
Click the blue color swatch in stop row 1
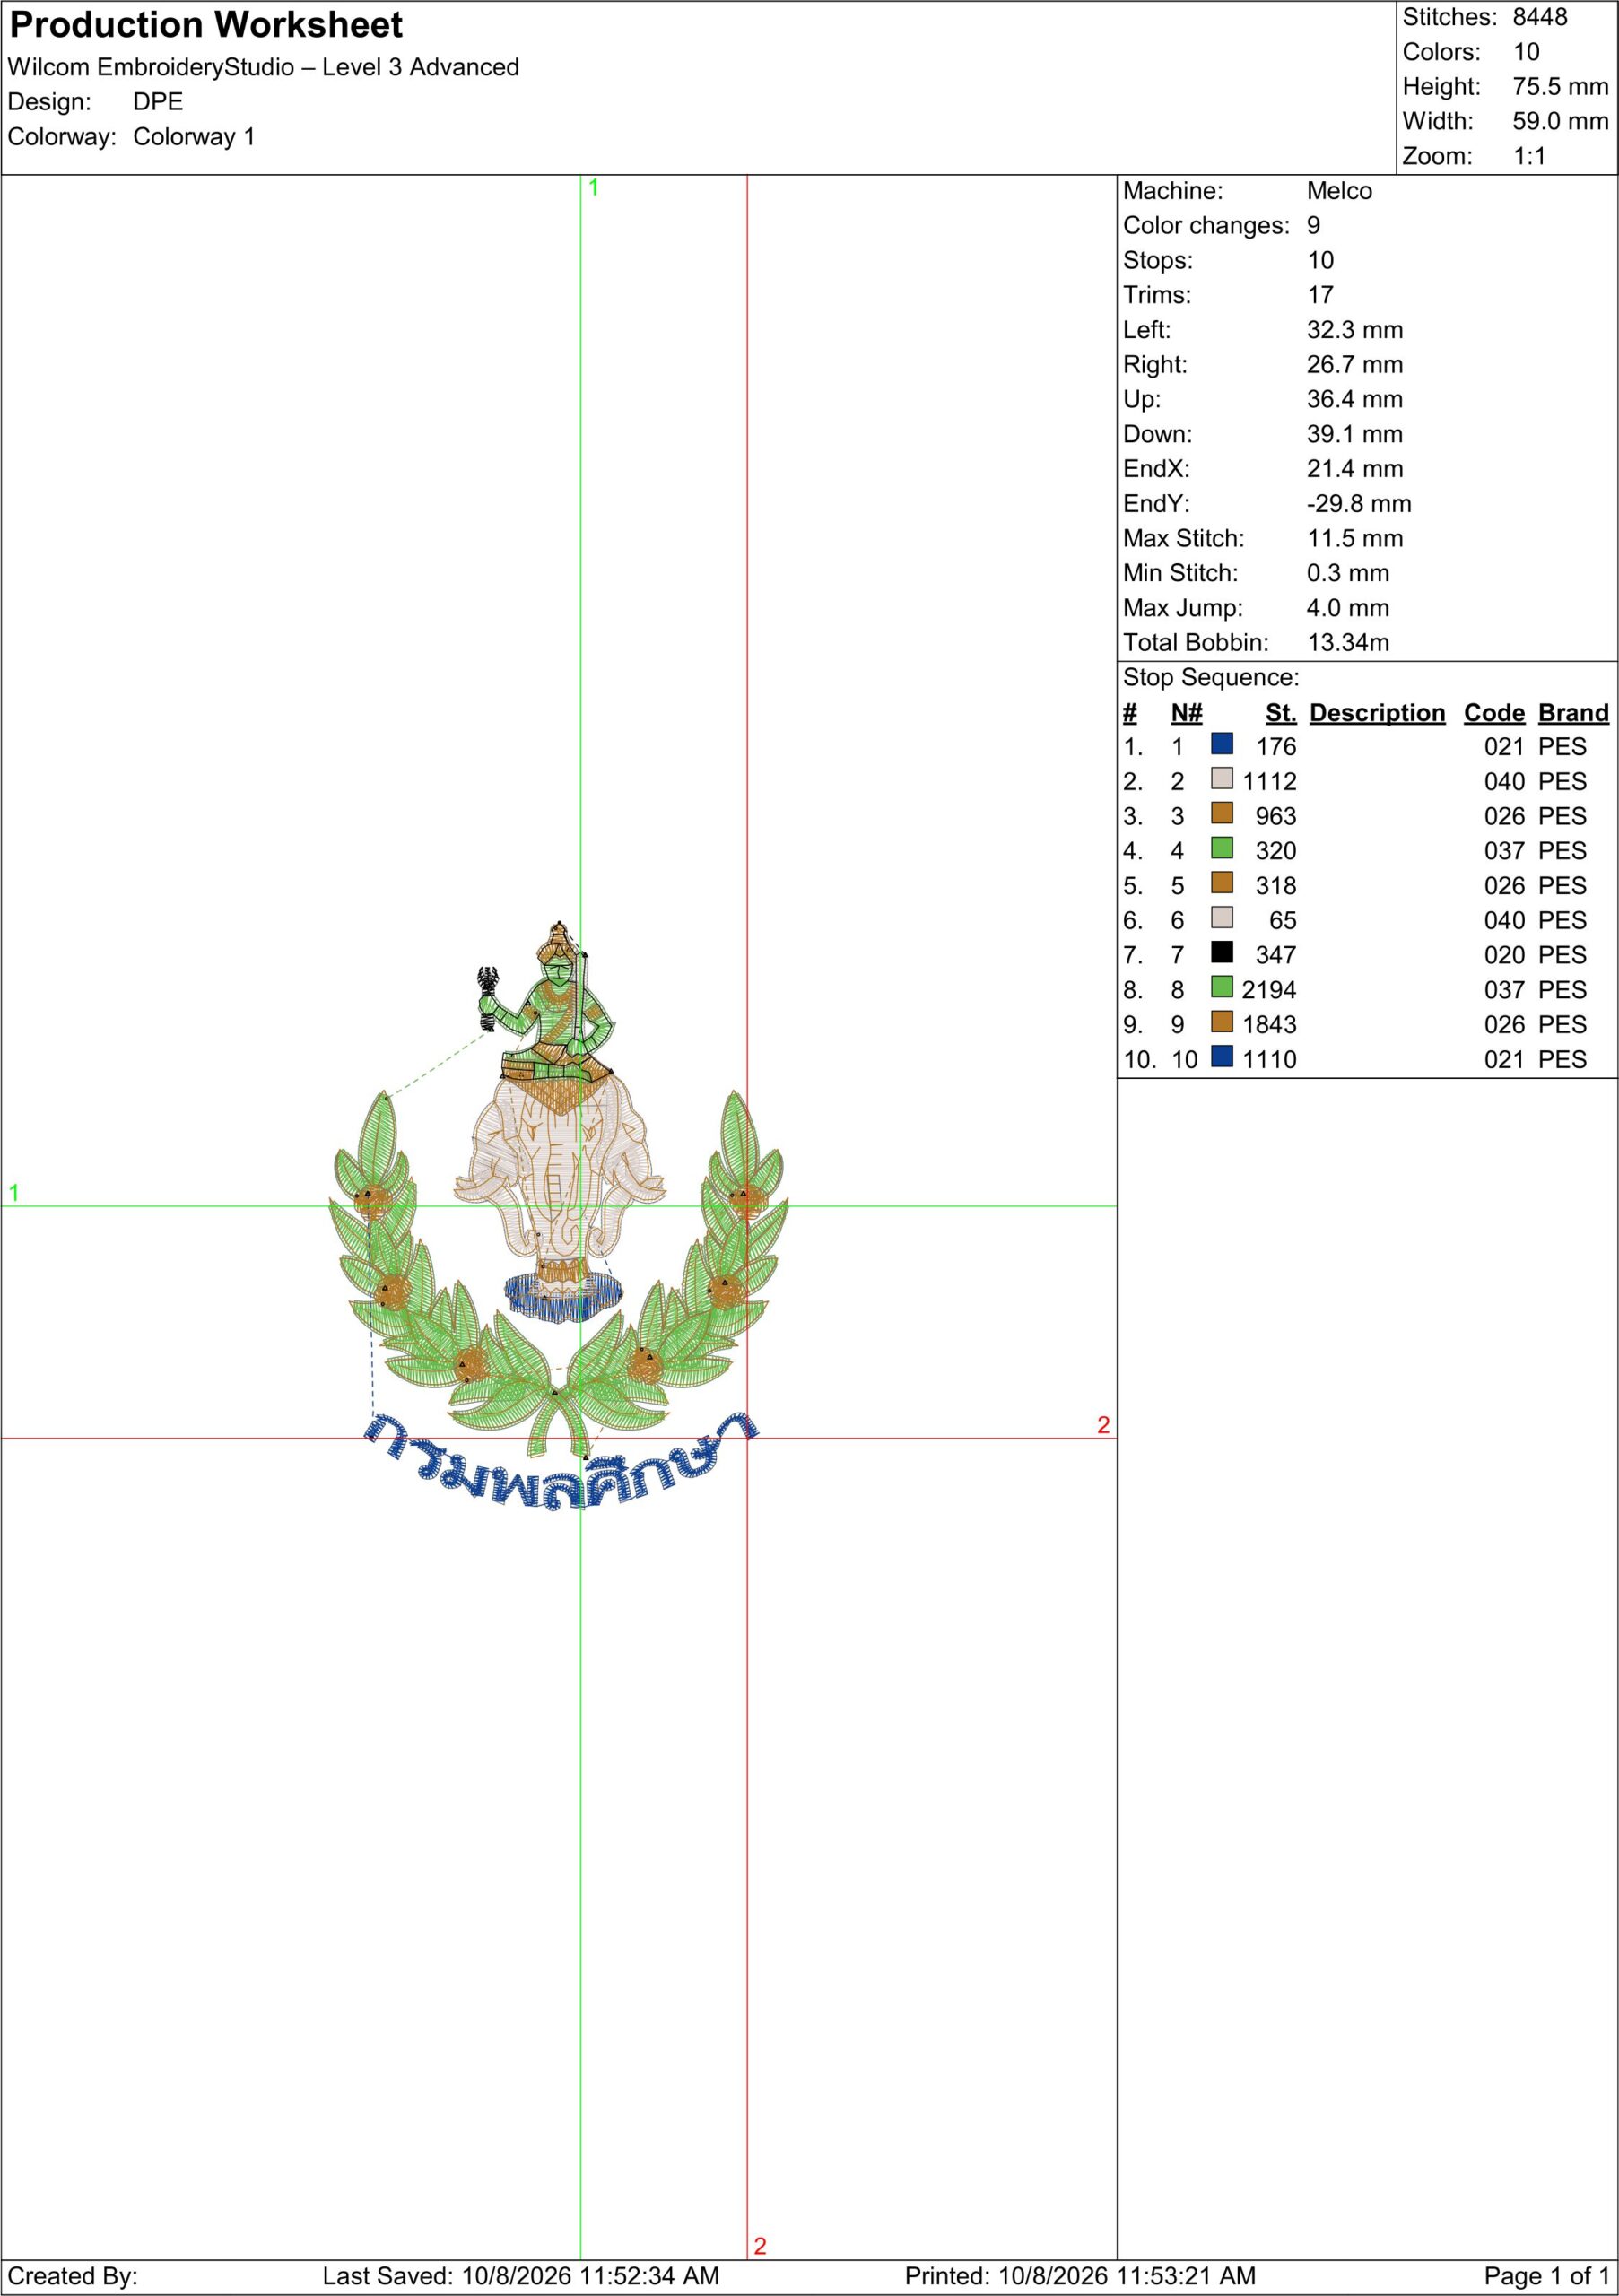click(x=1222, y=743)
